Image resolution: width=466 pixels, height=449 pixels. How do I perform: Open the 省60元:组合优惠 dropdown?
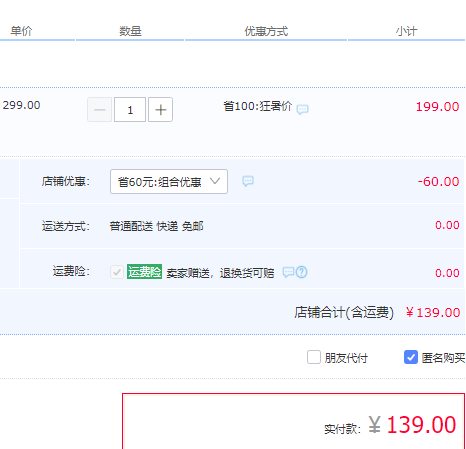(169, 181)
